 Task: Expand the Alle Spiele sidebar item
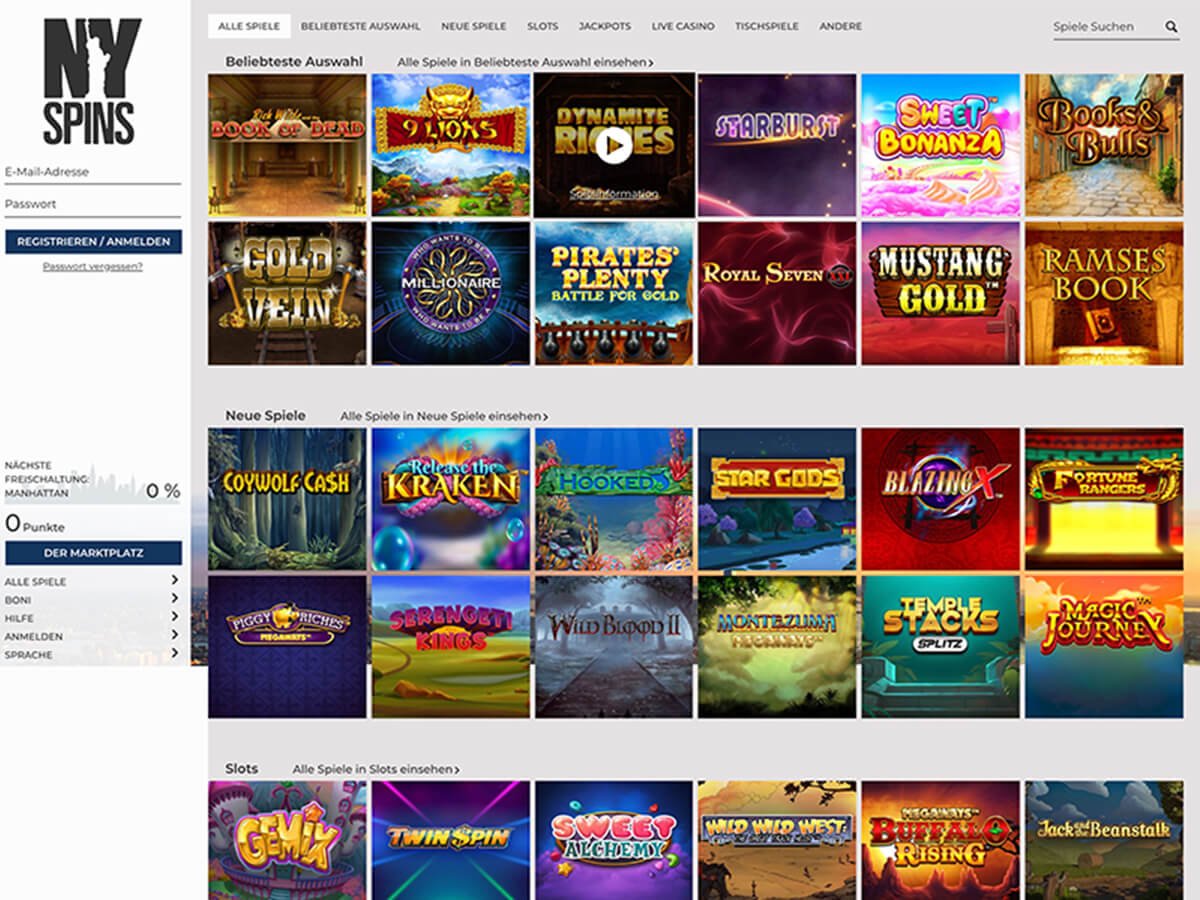click(92, 581)
